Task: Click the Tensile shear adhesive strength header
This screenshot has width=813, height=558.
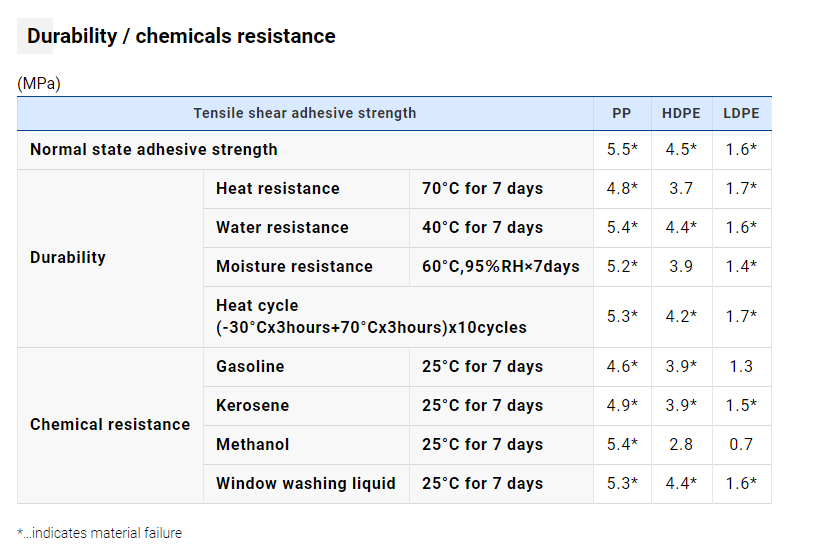Action: pyautogui.click(x=305, y=113)
